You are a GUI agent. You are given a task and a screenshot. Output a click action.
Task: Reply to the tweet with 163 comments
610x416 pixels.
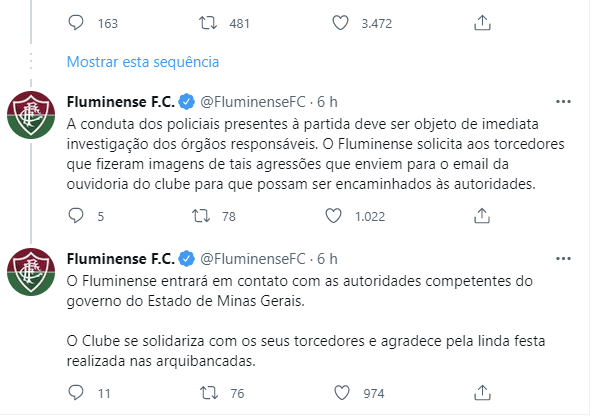coord(76,23)
